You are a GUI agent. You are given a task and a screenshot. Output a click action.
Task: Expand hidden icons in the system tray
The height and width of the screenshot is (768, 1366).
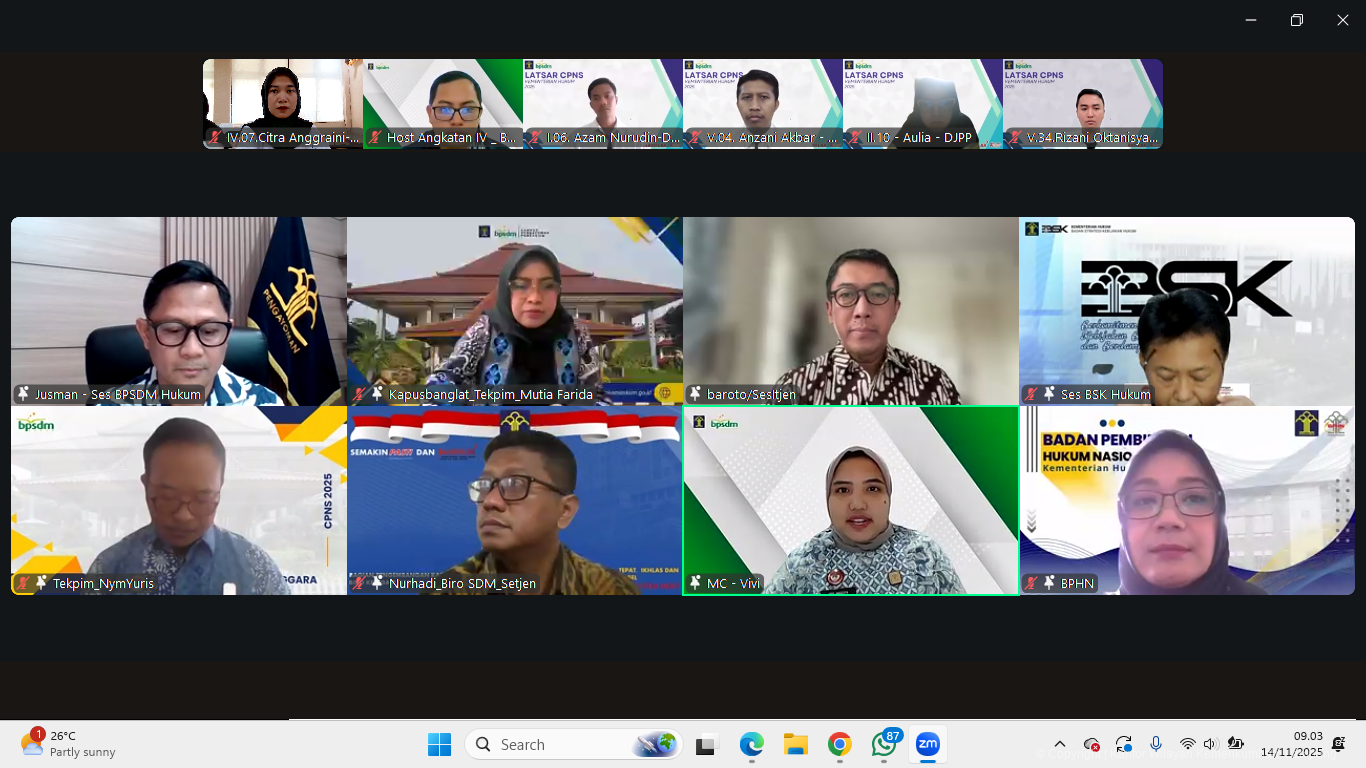pos(1059,744)
